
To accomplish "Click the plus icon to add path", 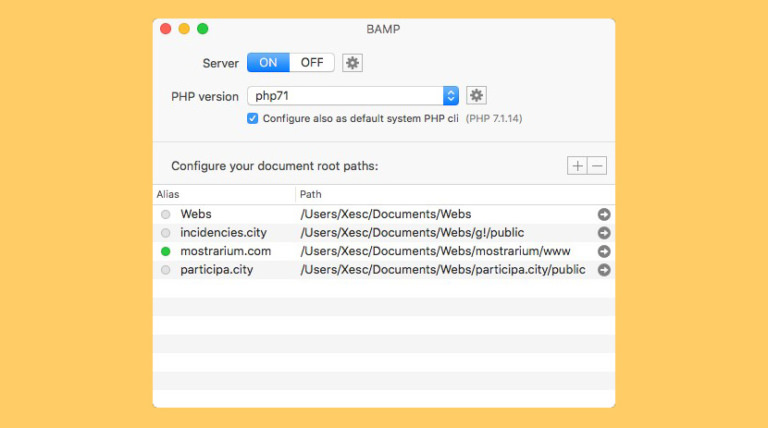I will coord(577,166).
